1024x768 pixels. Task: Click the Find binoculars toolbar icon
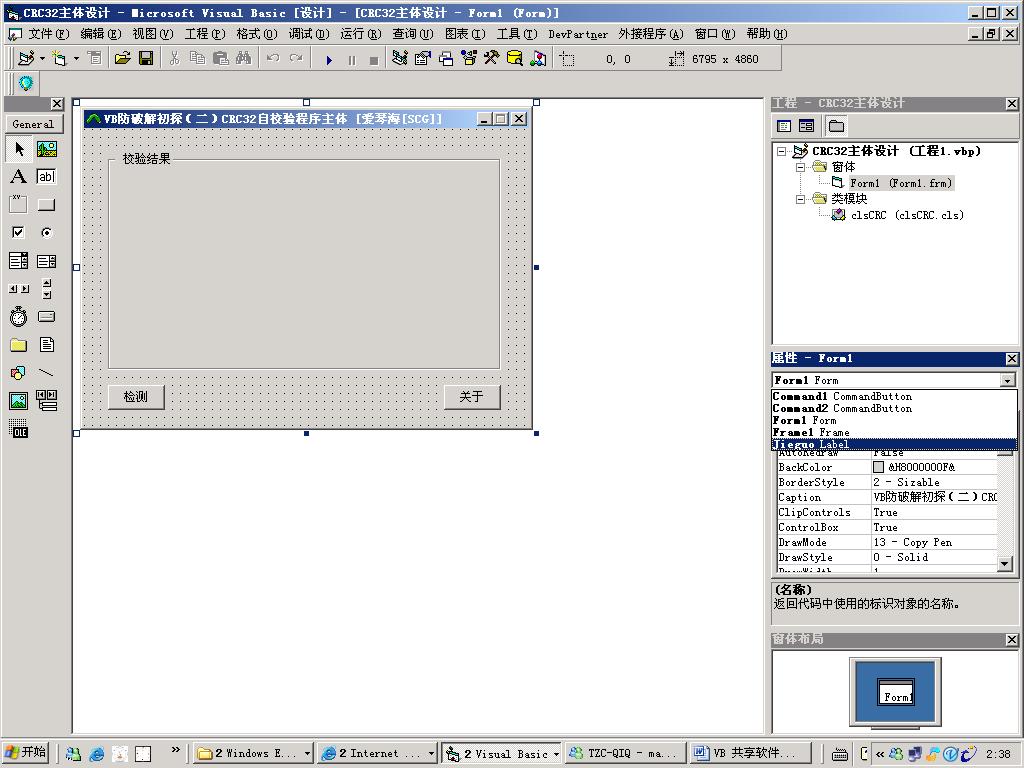244,59
